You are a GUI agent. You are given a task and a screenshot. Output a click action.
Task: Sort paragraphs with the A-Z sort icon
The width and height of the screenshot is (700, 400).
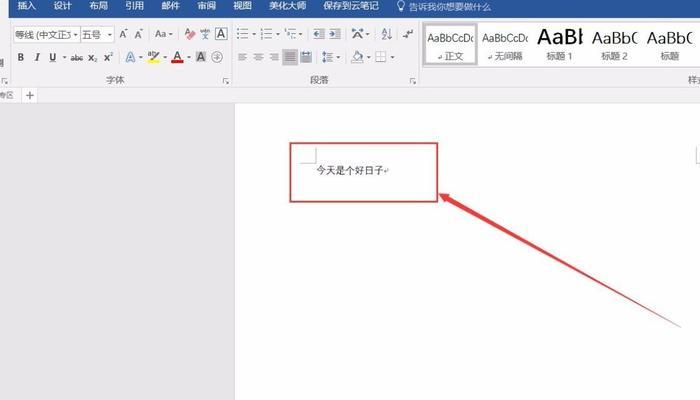[x=387, y=34]
